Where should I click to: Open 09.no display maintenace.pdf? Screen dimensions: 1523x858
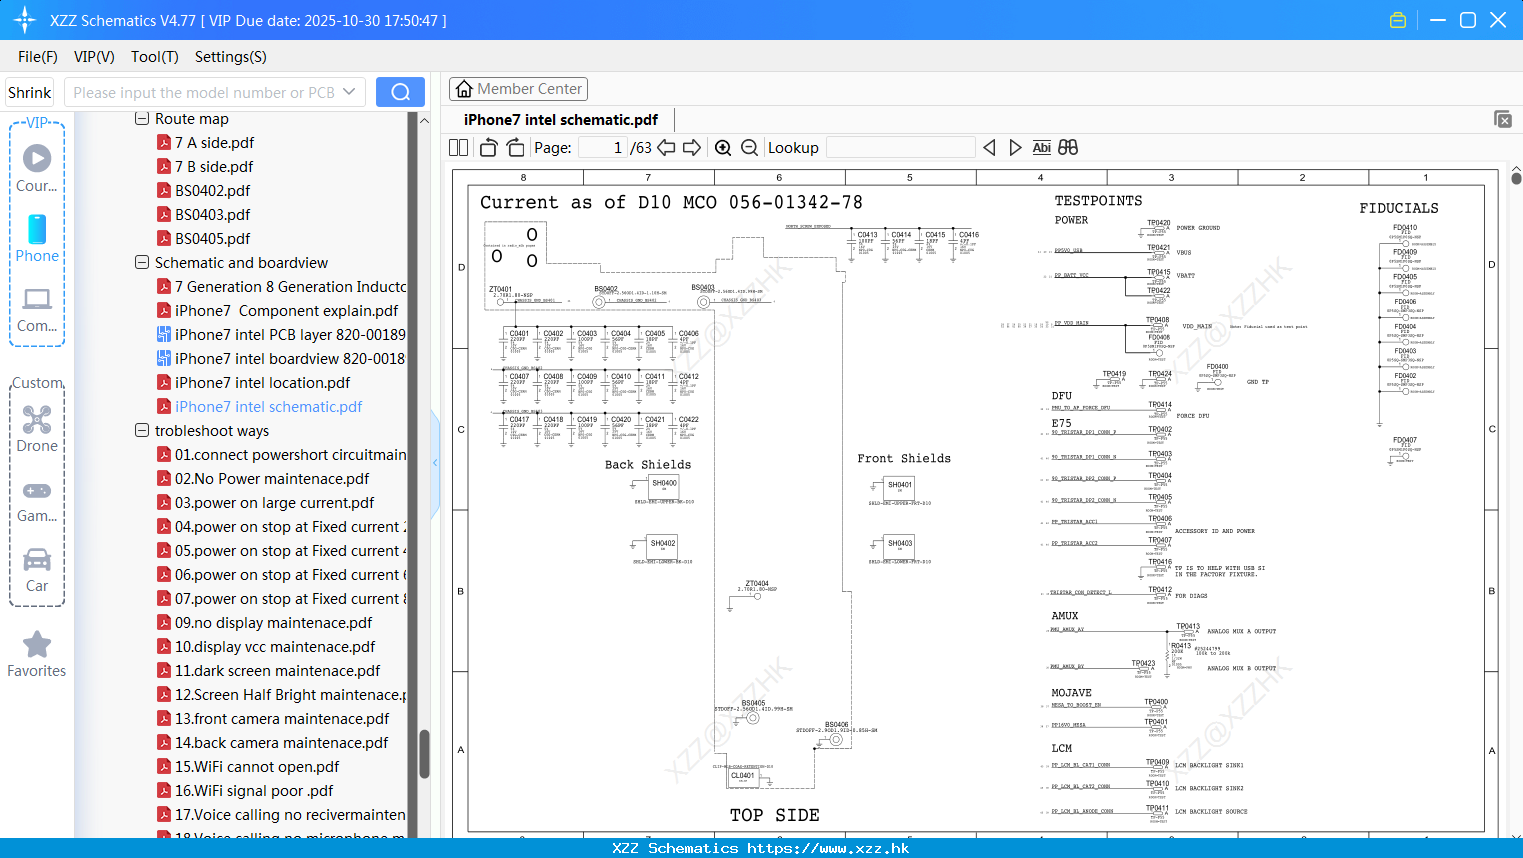264,623
